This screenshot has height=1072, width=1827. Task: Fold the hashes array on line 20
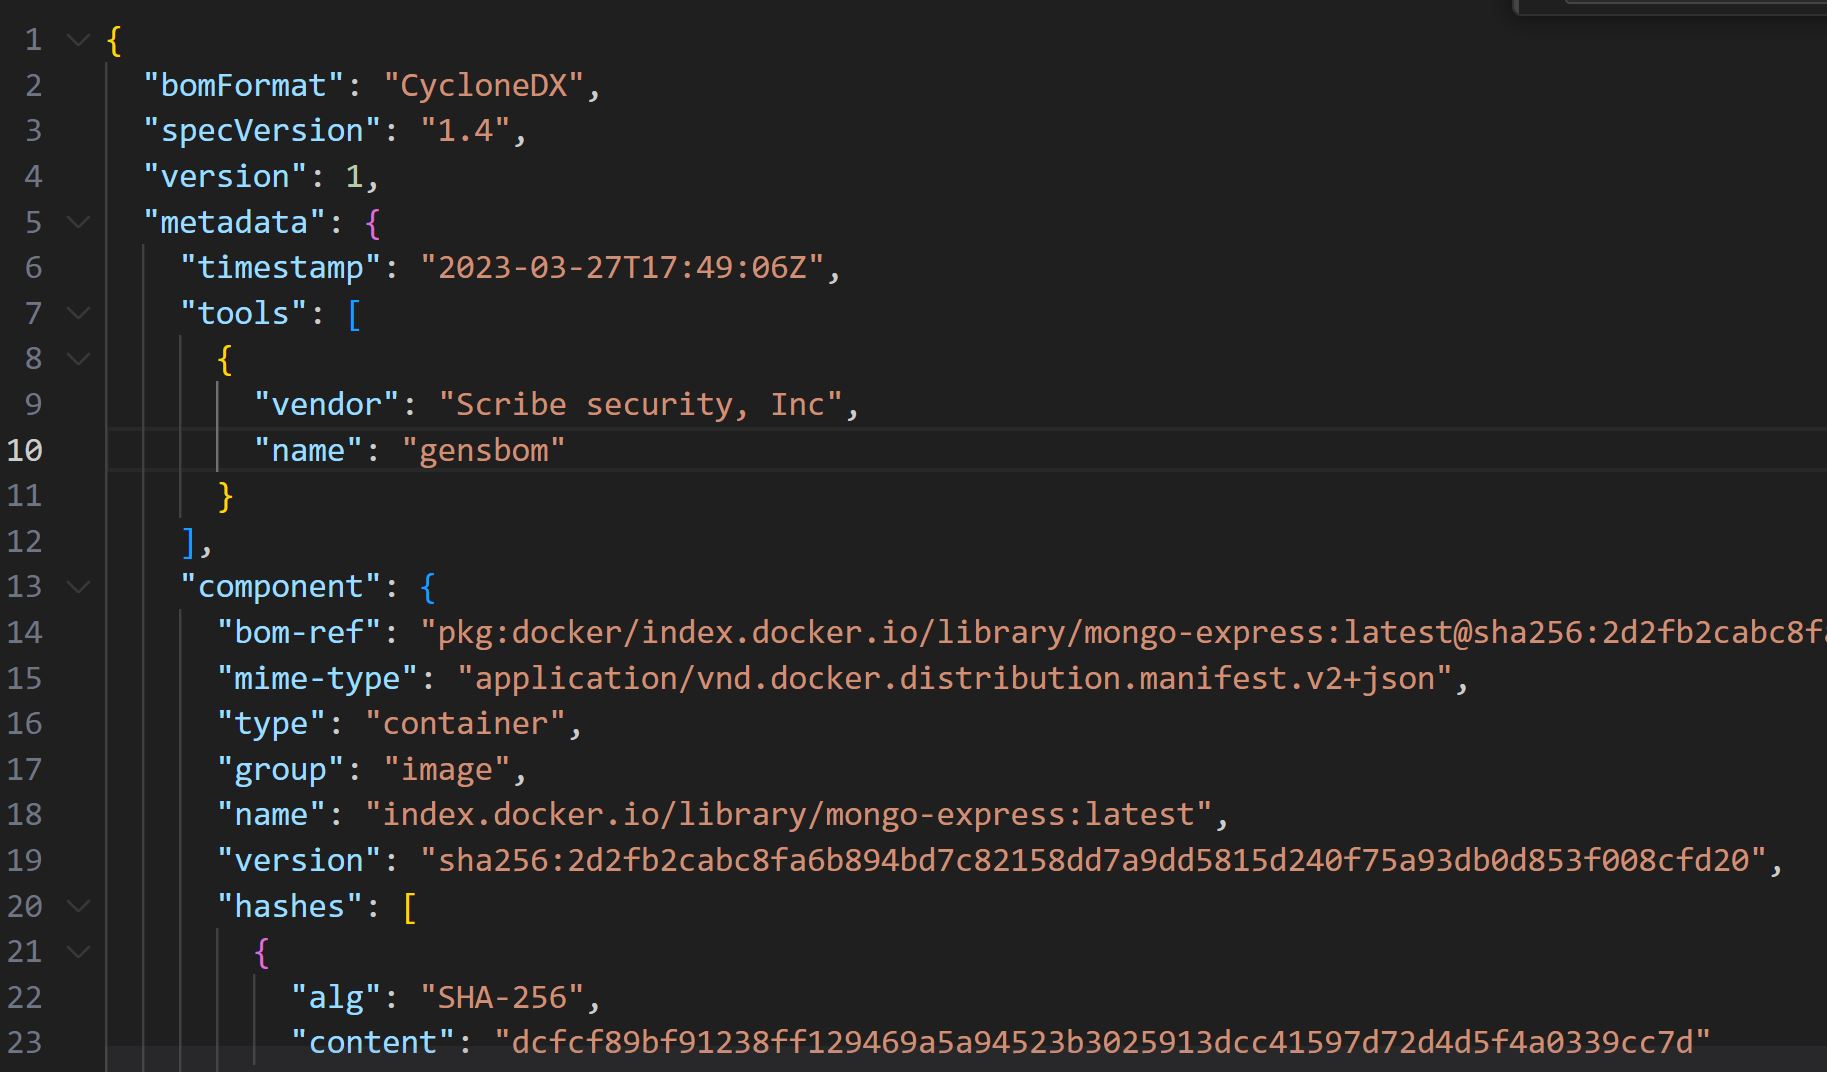pyautogui.click(x=78, y=906)
